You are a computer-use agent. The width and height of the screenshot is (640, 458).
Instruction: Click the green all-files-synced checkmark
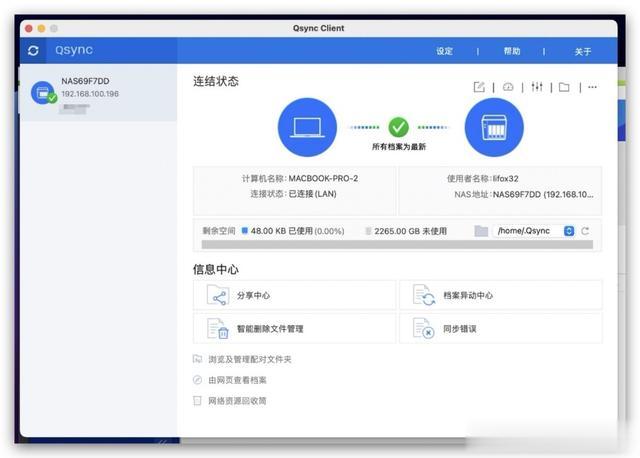398,127
